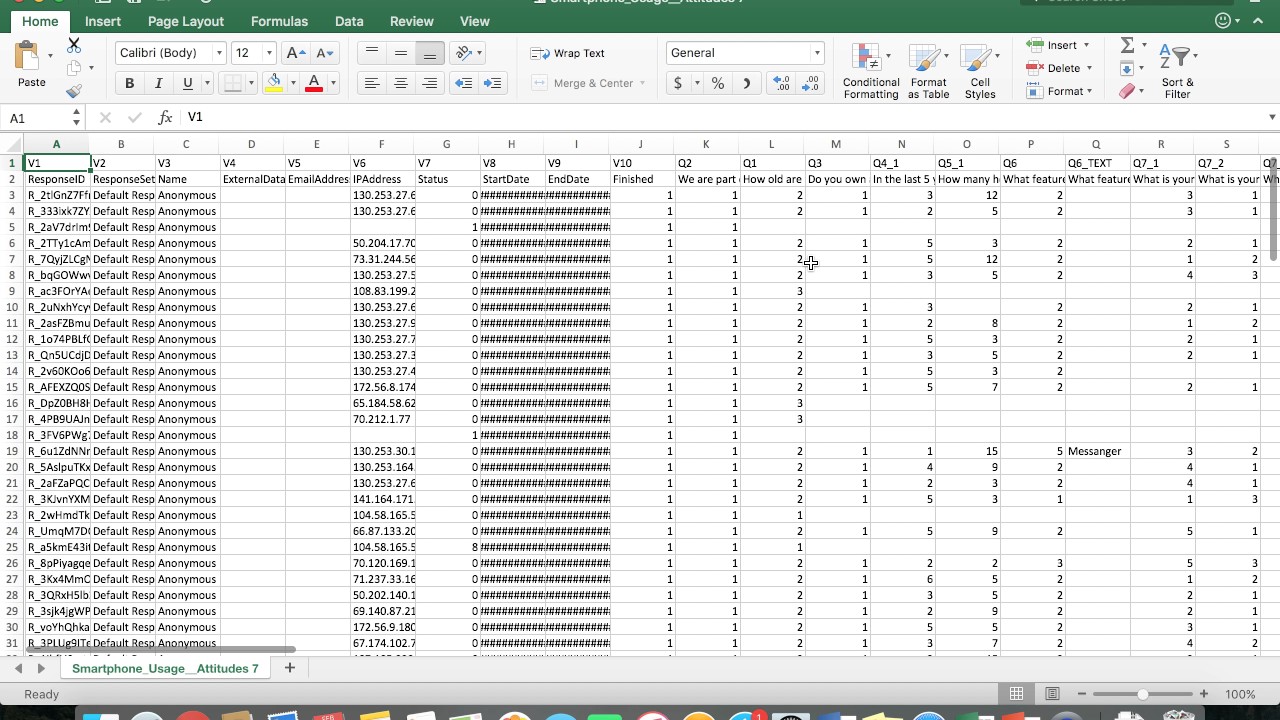Align text to bottom of cell
Viewport: 1280px width, 720px height.
(430, 53)
